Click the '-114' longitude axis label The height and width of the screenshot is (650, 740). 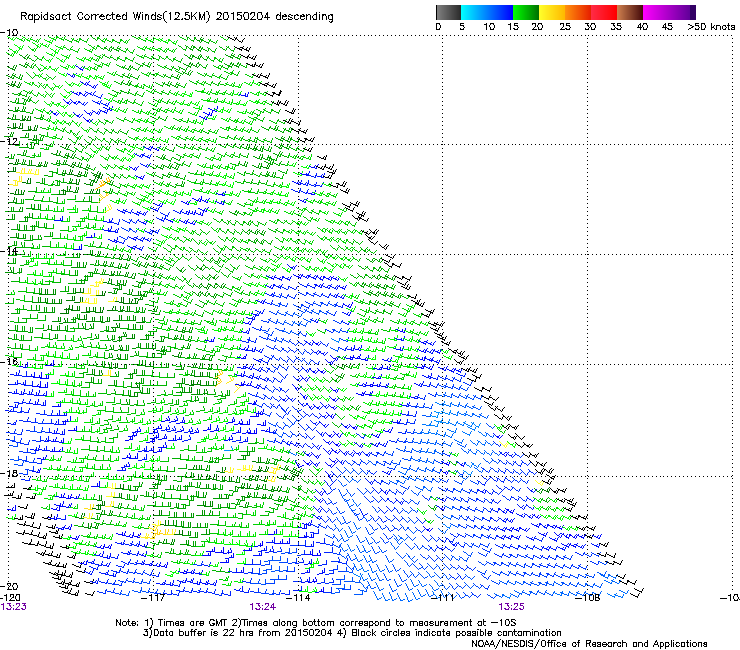tap(298, 598)
